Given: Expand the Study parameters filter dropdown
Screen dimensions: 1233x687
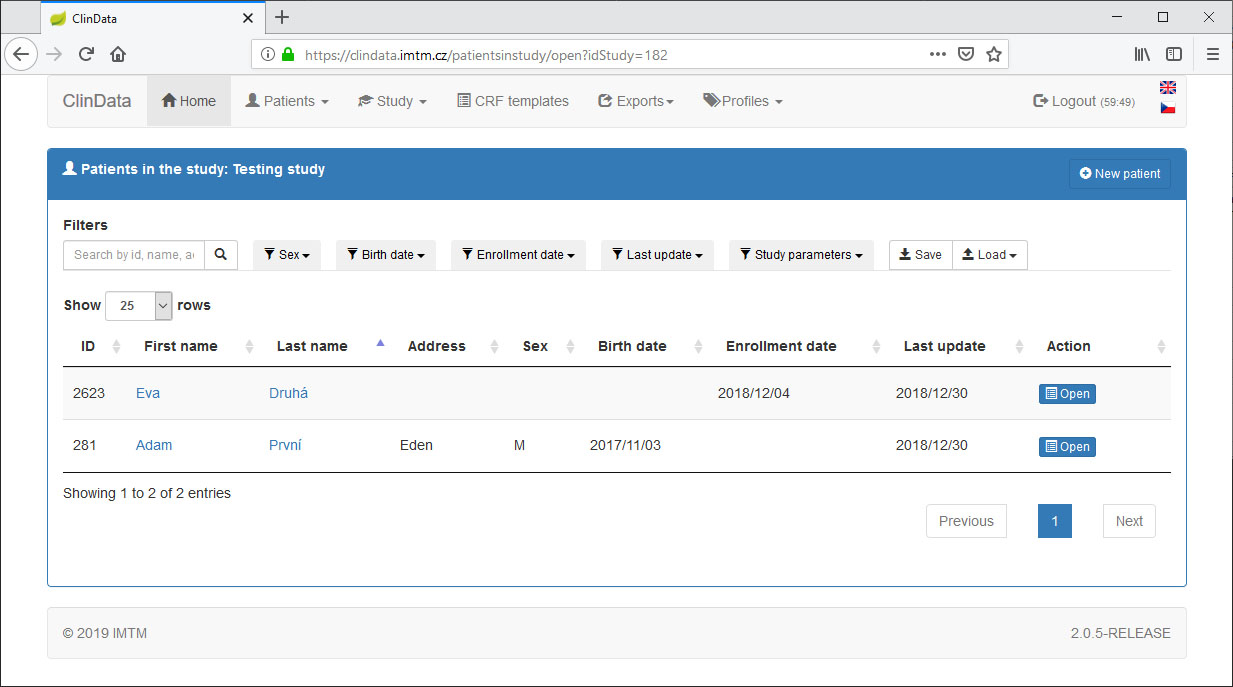Looking at the screenshot, I should [x=801, y=255].
